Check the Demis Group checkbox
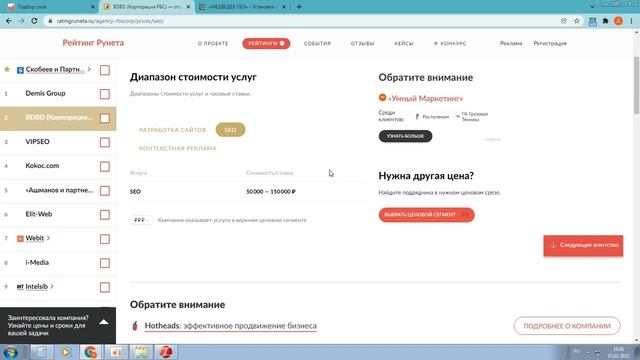The height and width of the screenshot is (360, 640). tap(105, 94)
